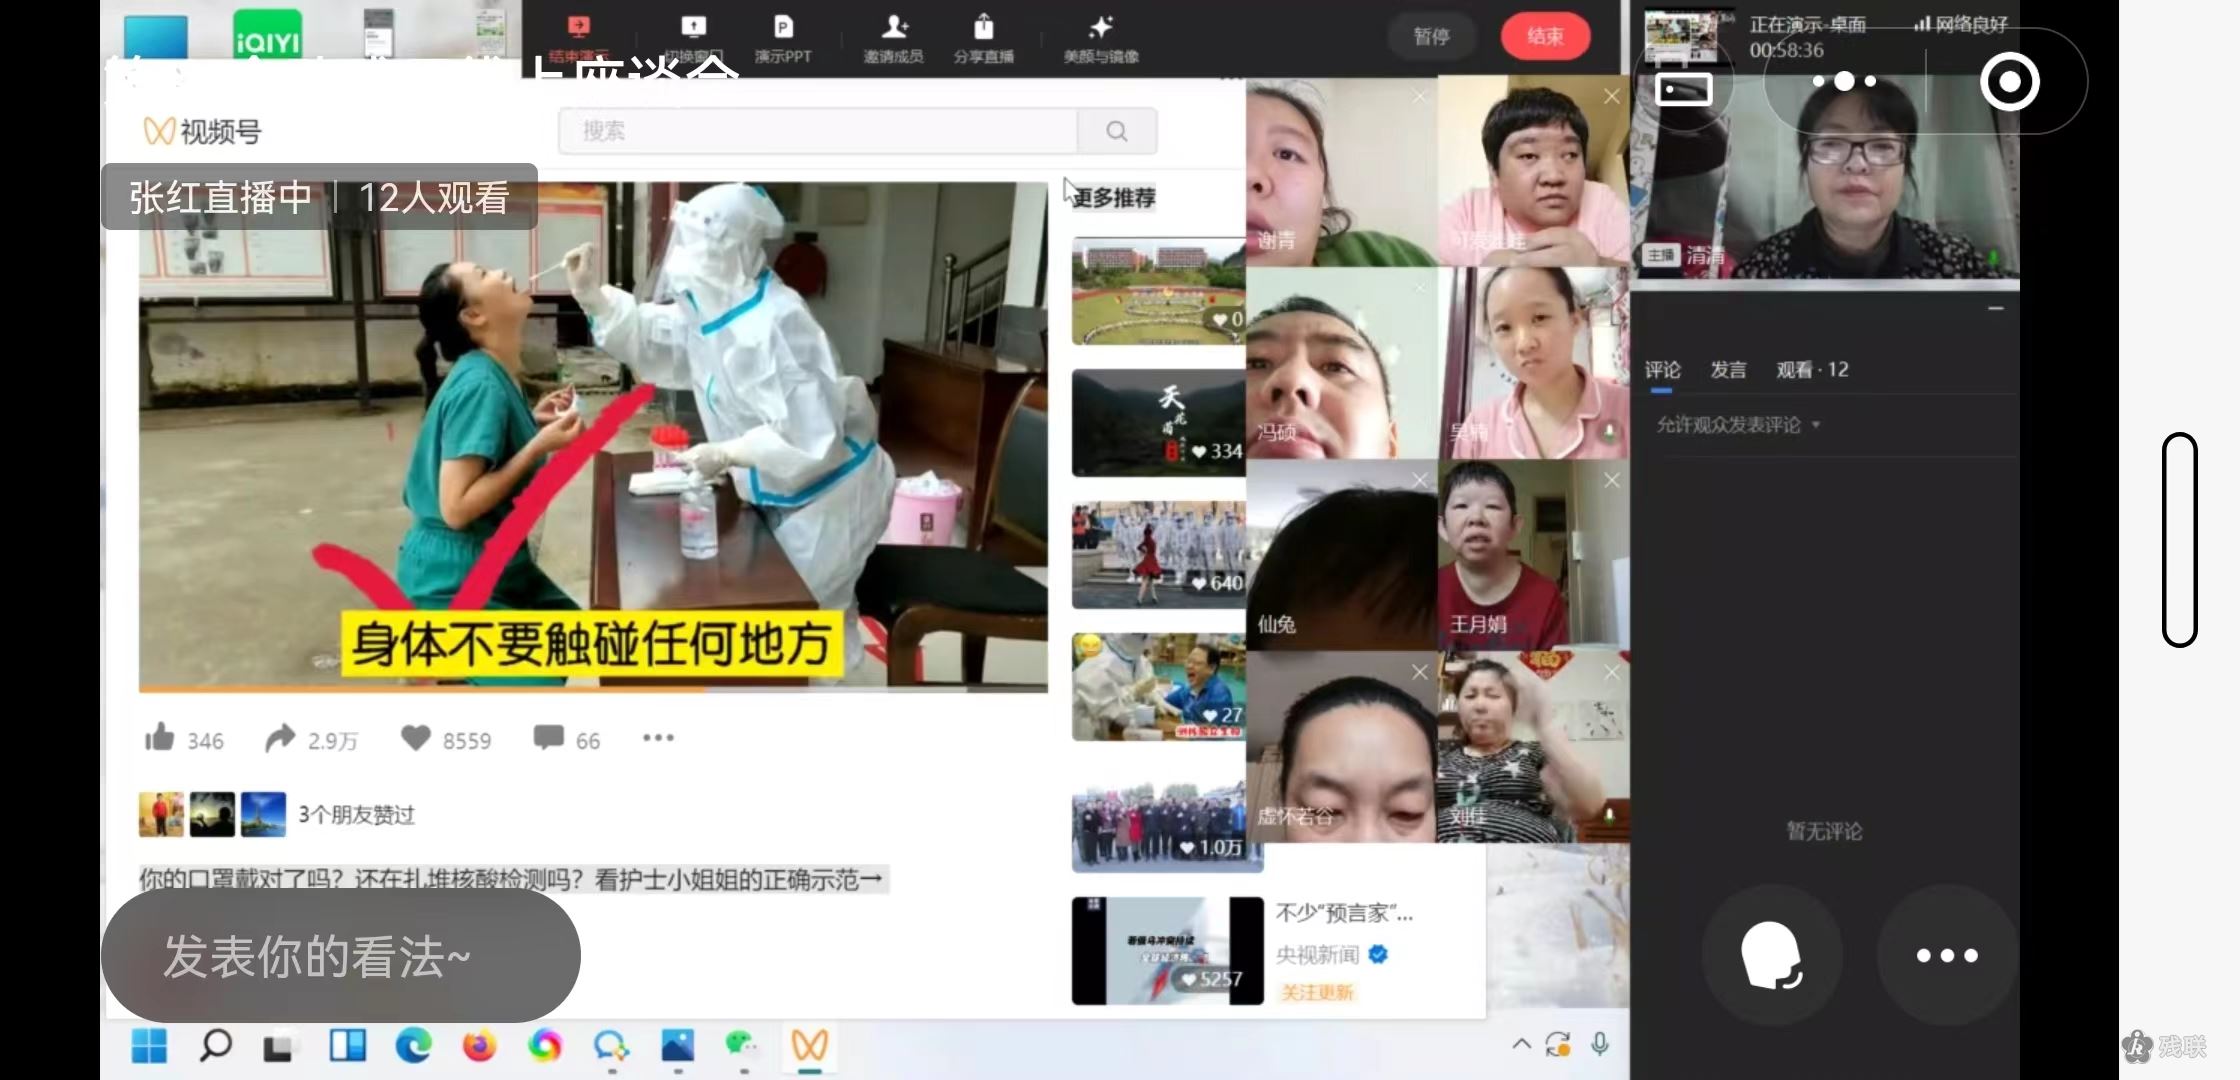2240x1080 pixels.
Task: Click the red end-presentation monitor icon
Action: [578, 28]
